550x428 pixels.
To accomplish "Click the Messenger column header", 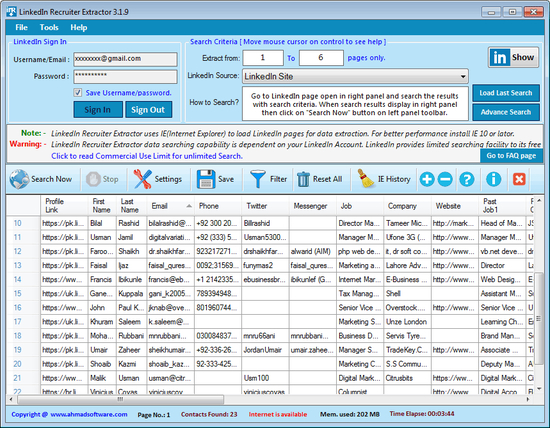I will (313, 206).
